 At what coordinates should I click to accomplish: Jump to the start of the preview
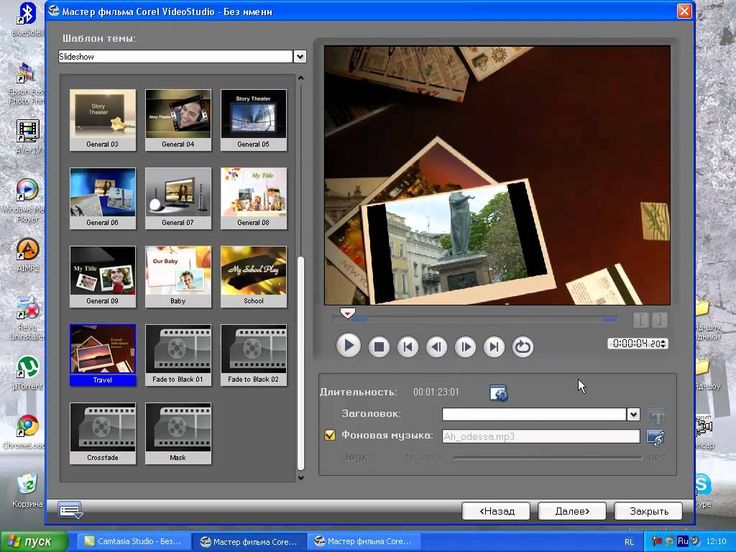(x=407, y=347)
